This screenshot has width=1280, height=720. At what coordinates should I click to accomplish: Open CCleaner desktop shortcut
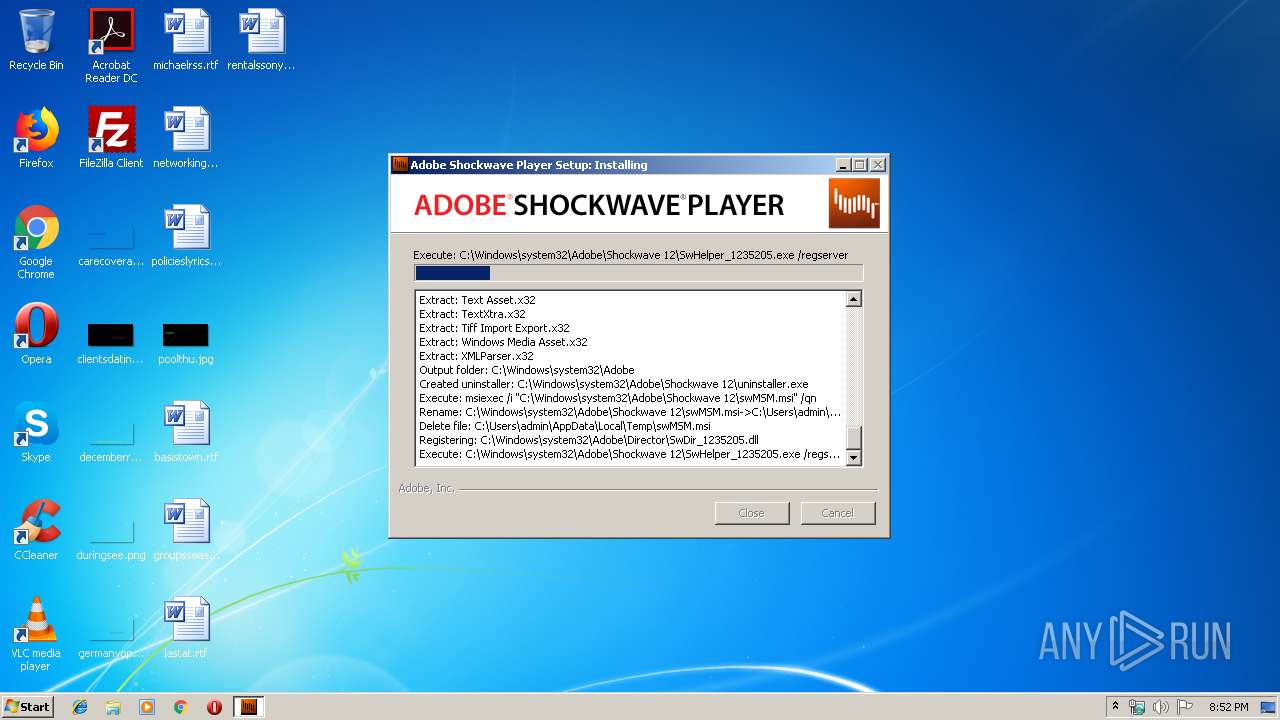(x=36, y=530)
